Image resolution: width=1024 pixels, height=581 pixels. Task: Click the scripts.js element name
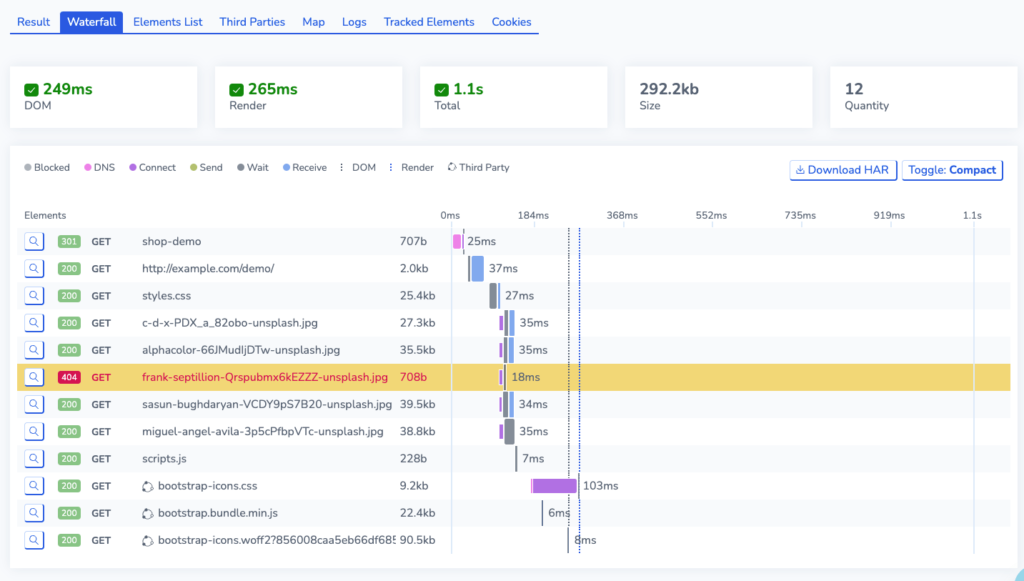[165, 459]
